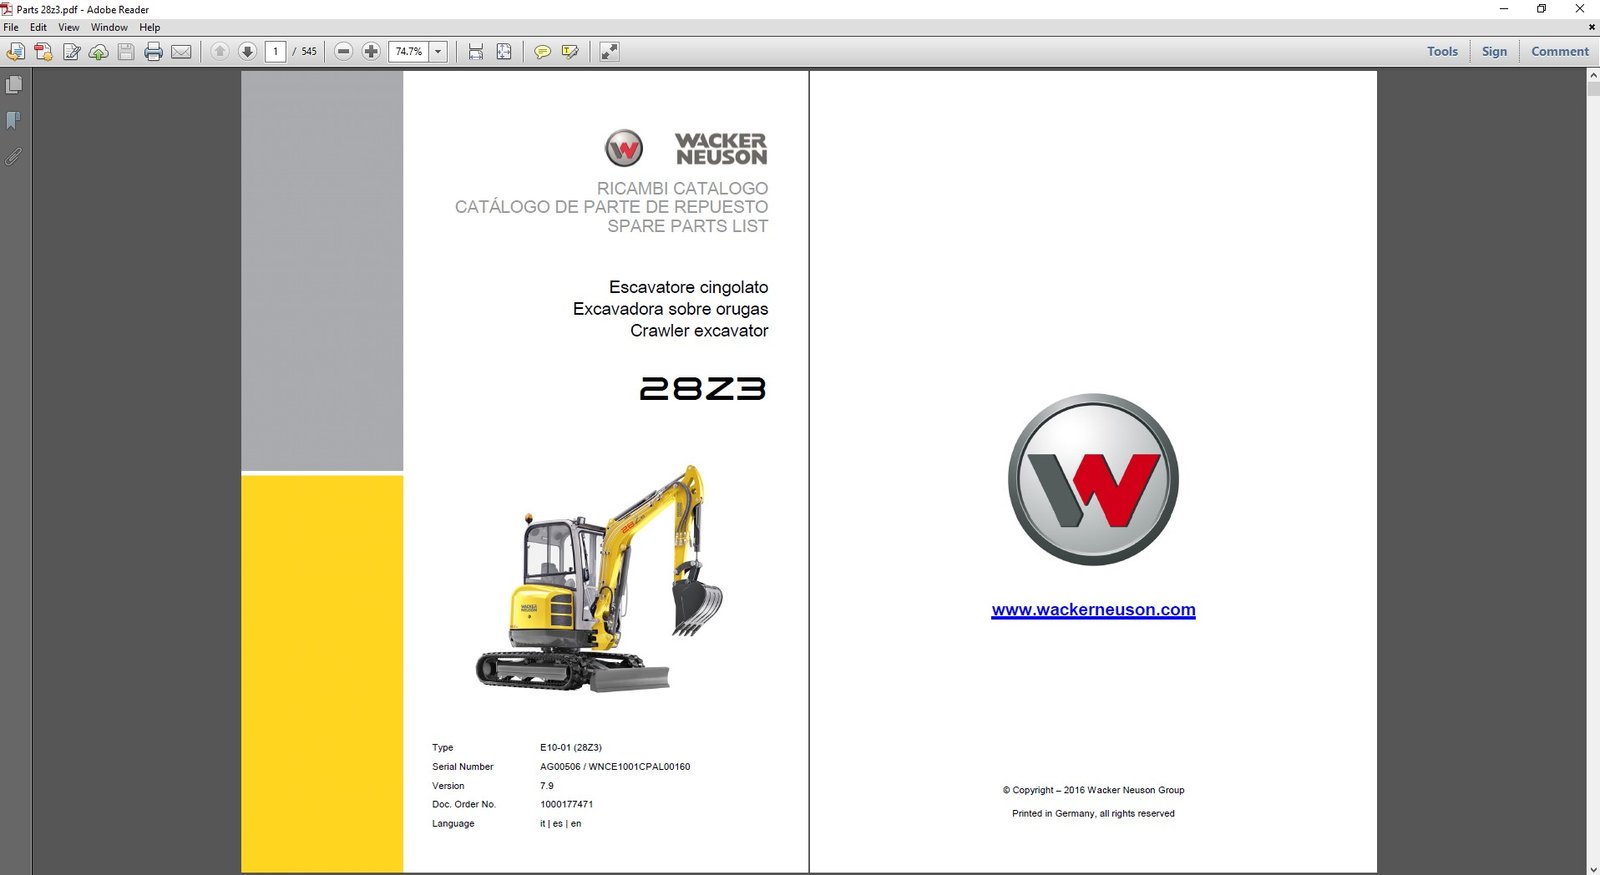This screenshot has width=1600, height=875.
Task: Toggle the Bookmarks side panel
Action: pyautogui.click(x=14, y=121)
